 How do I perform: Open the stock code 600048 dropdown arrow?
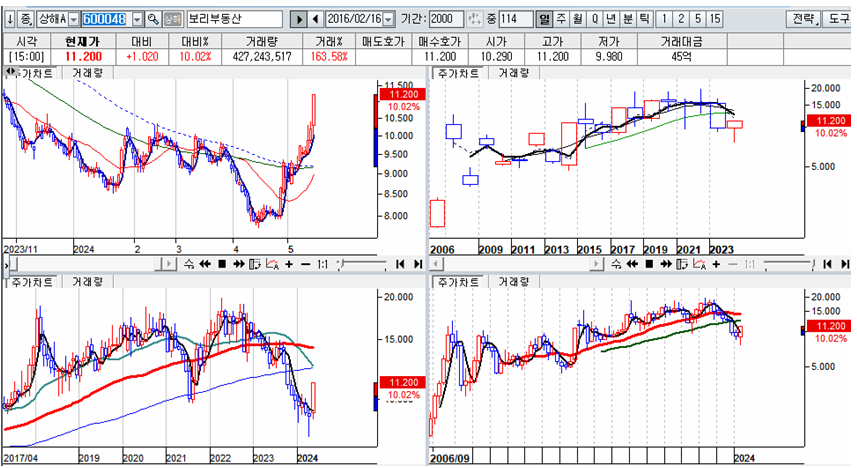coord(138,20)
